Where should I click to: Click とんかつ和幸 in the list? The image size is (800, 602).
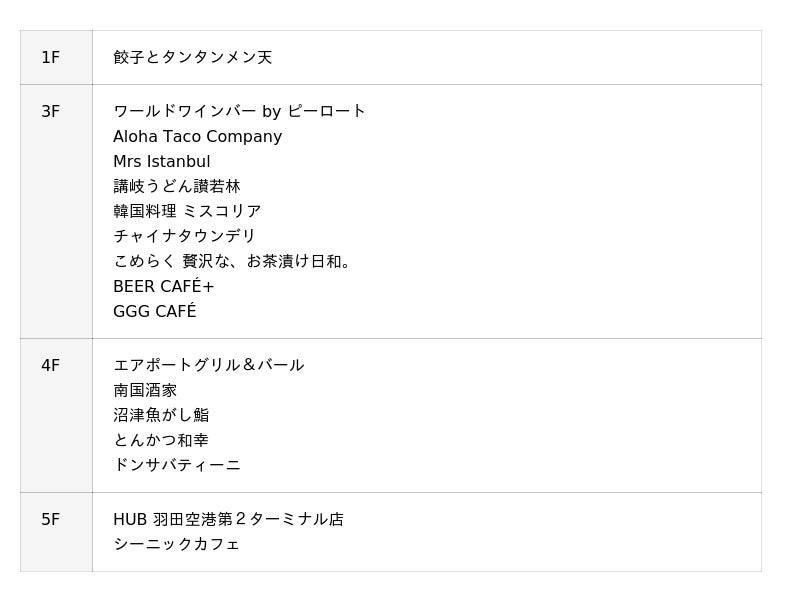point(161,440)
